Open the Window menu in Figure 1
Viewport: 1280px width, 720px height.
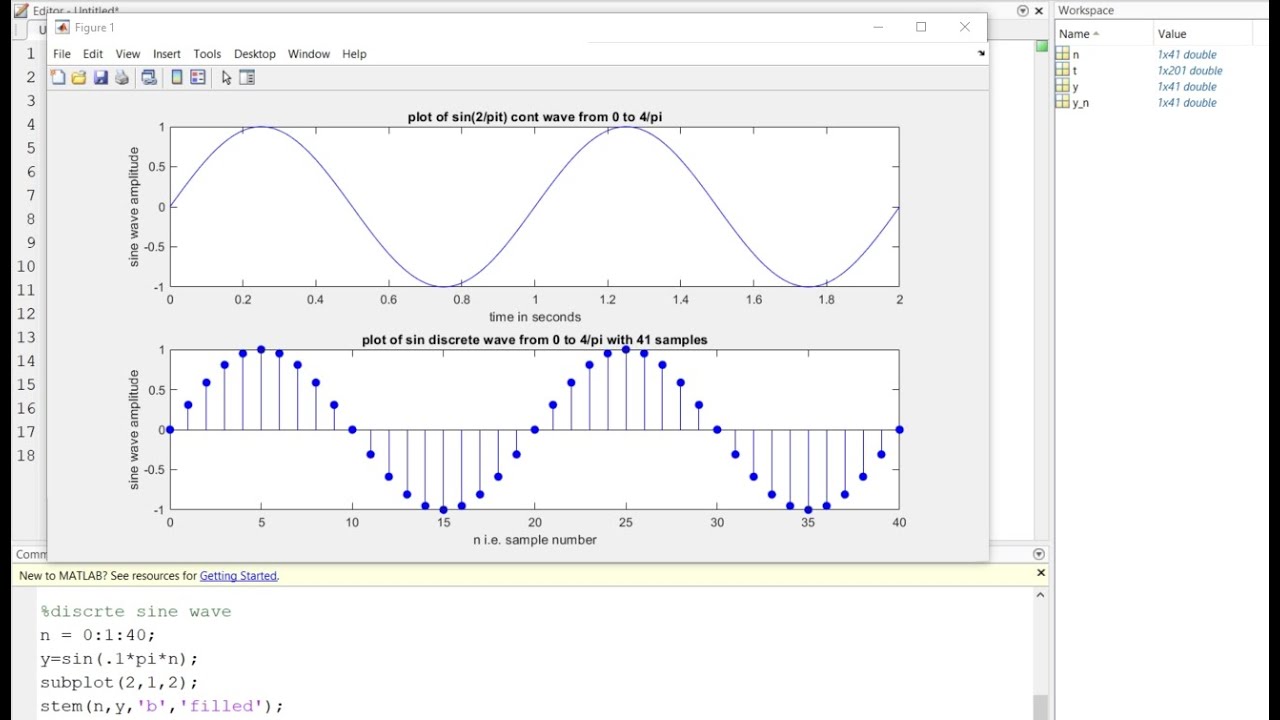[309, 54]
